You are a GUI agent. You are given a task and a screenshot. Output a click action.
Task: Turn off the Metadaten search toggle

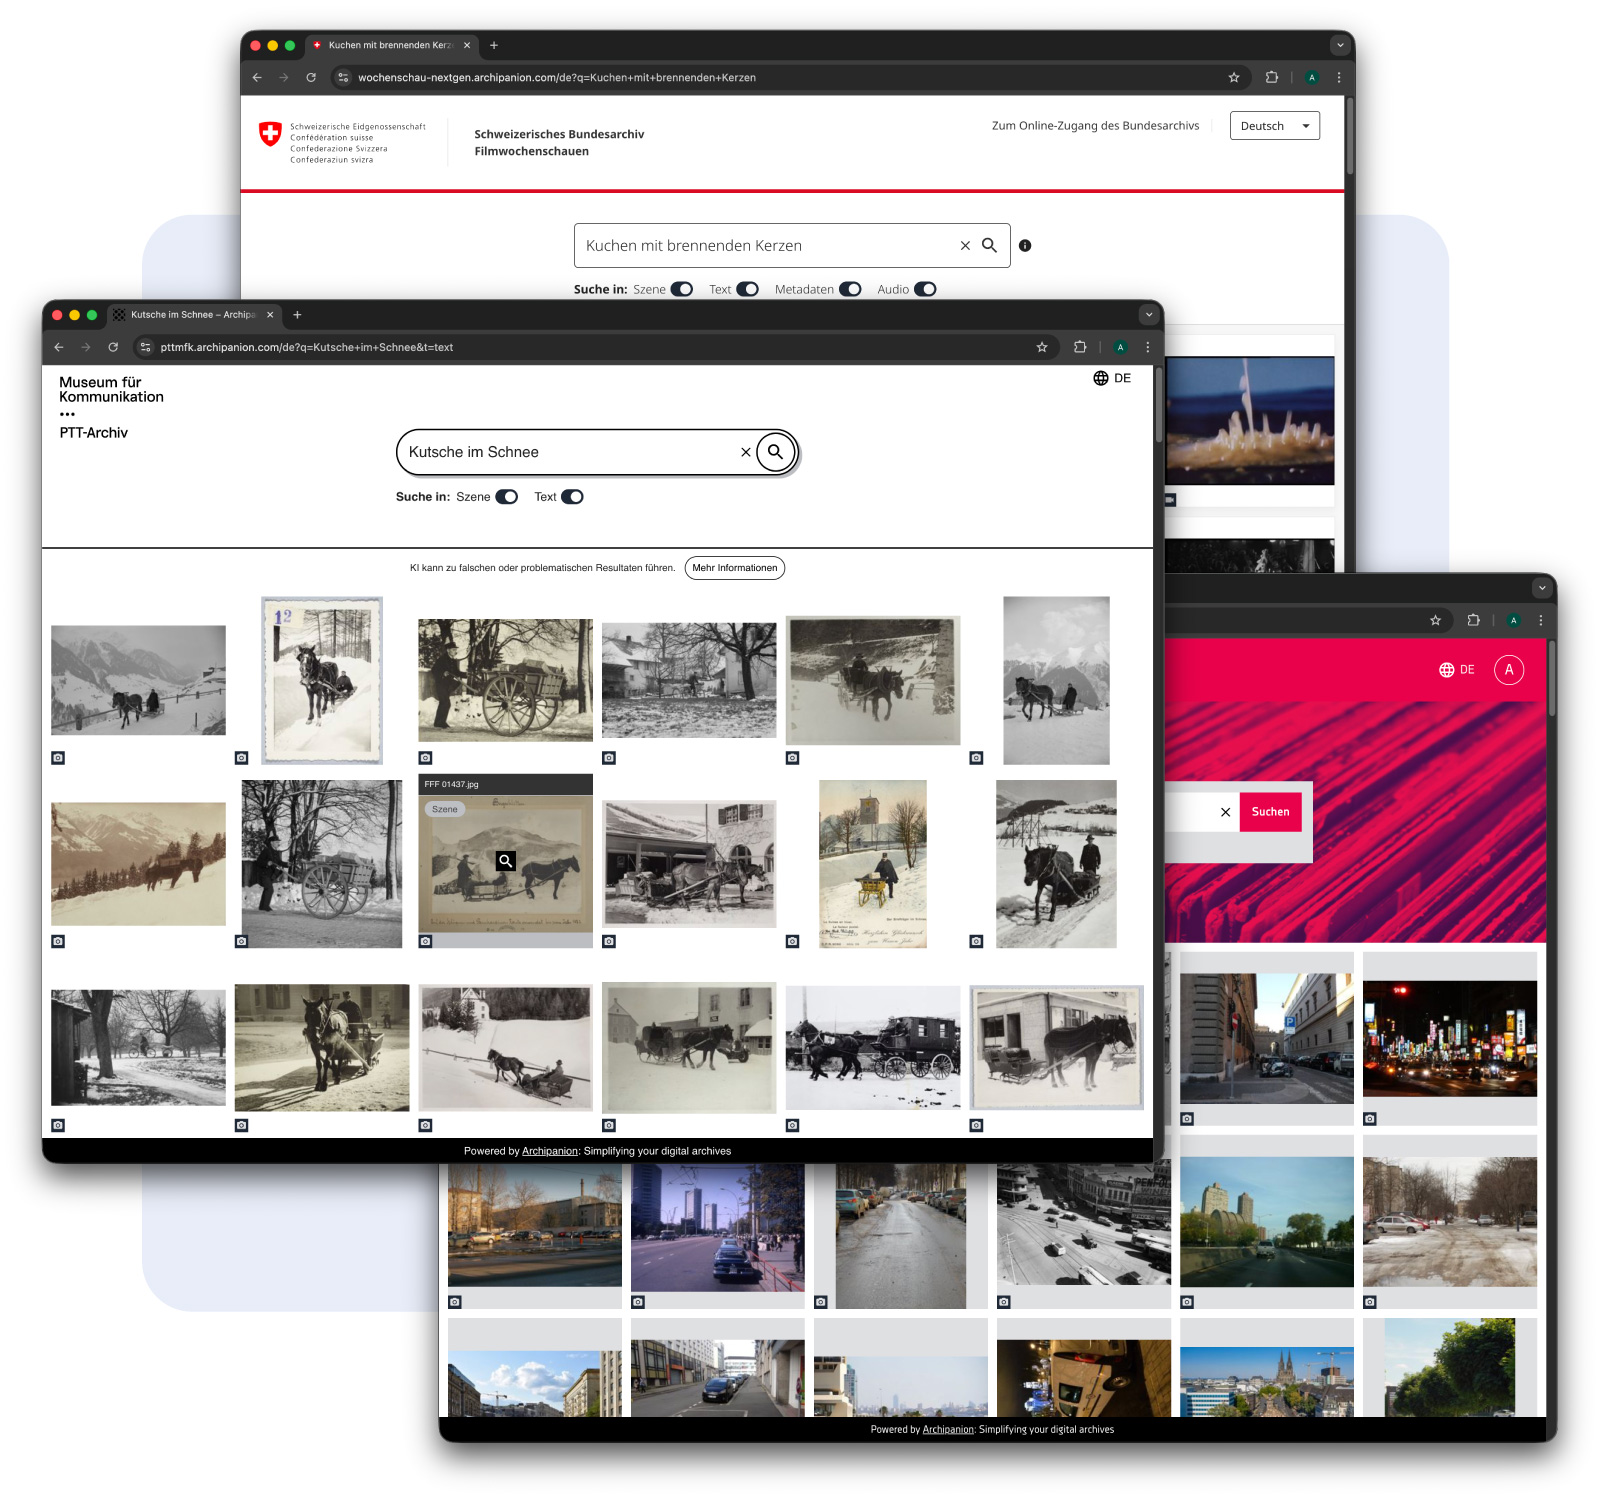click(x=850, y=289)
